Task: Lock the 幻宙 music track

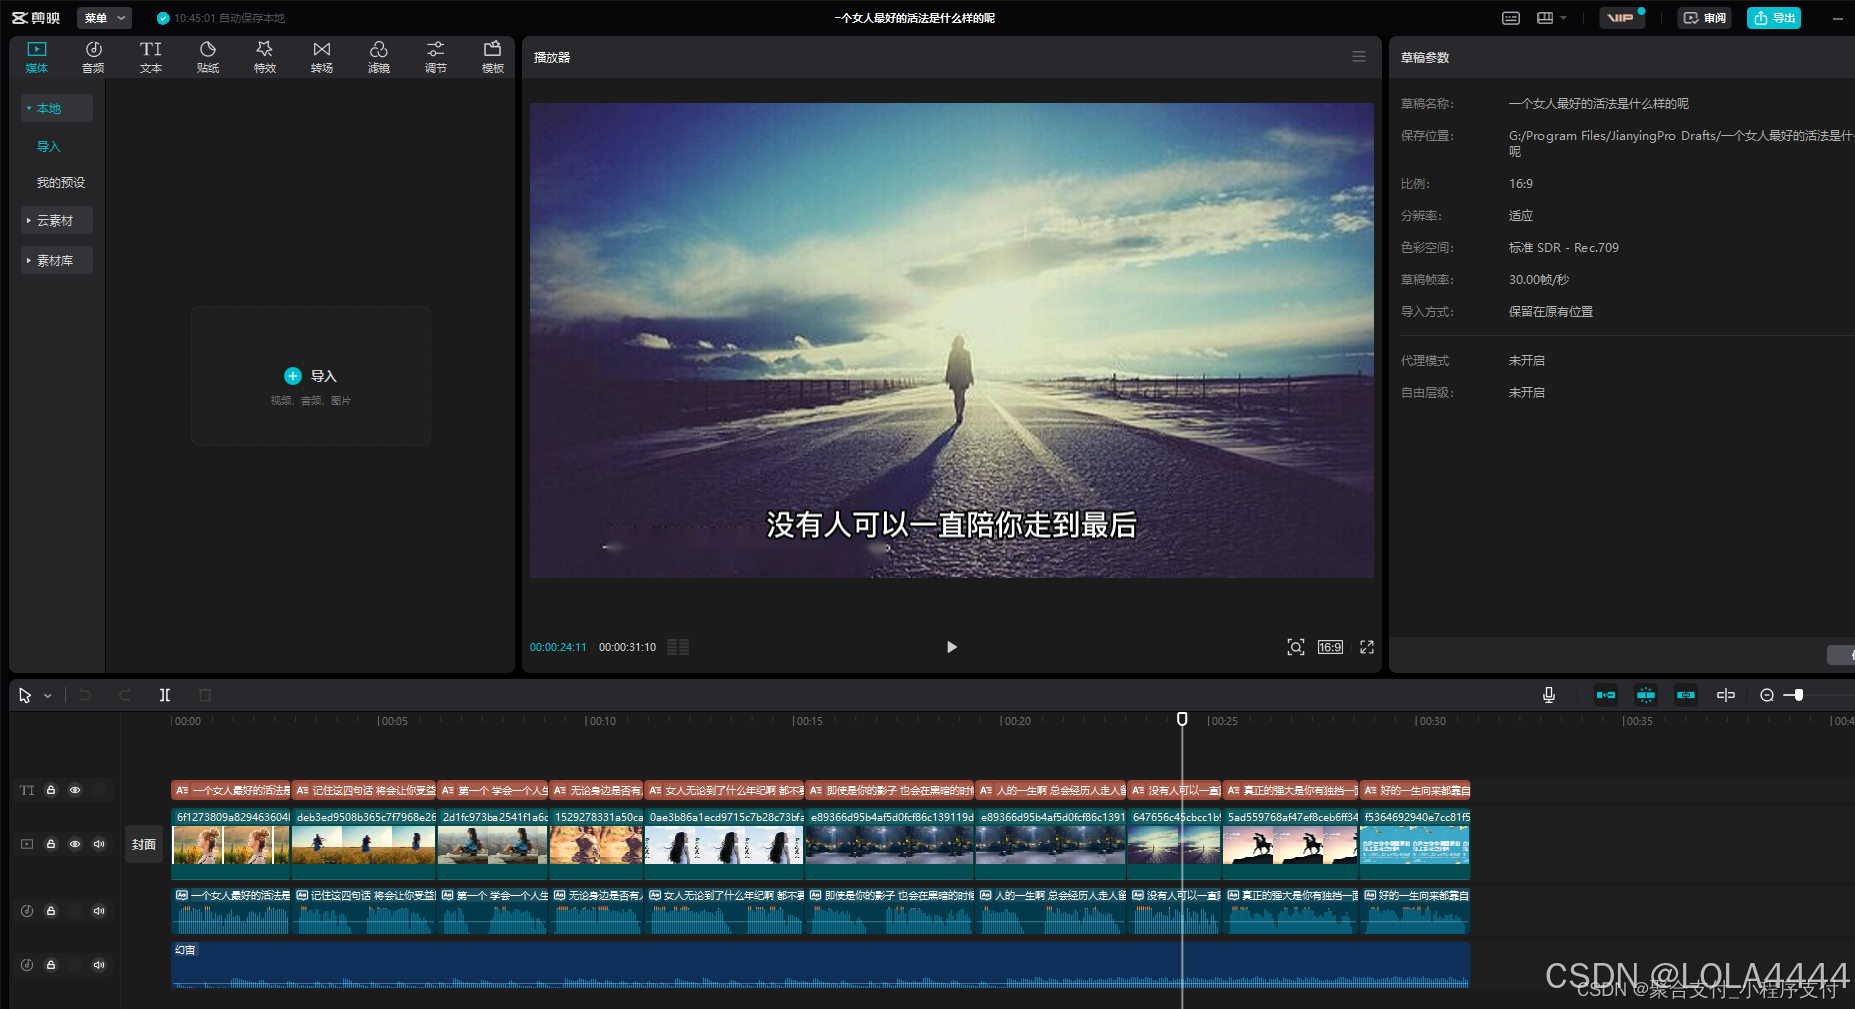Action: tap(51, 965)
